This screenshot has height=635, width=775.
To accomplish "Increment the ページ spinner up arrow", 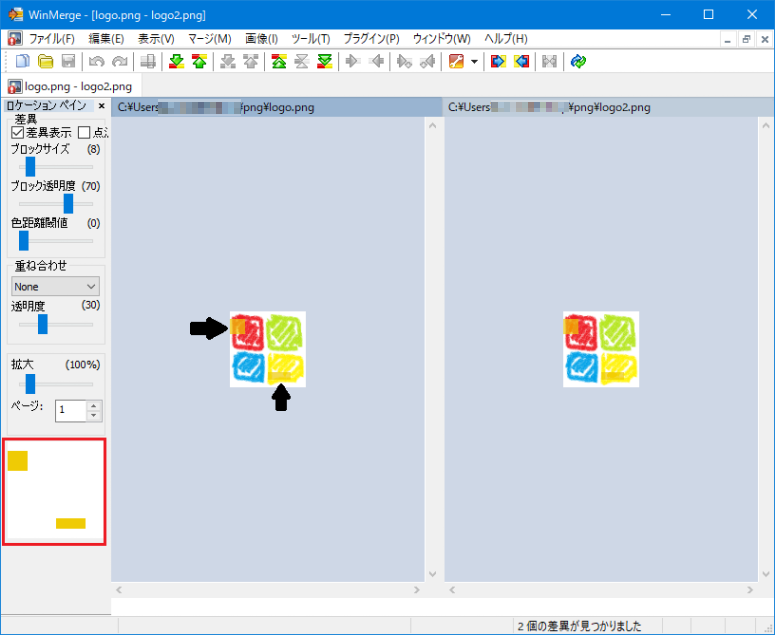I will tap(94, 405).
